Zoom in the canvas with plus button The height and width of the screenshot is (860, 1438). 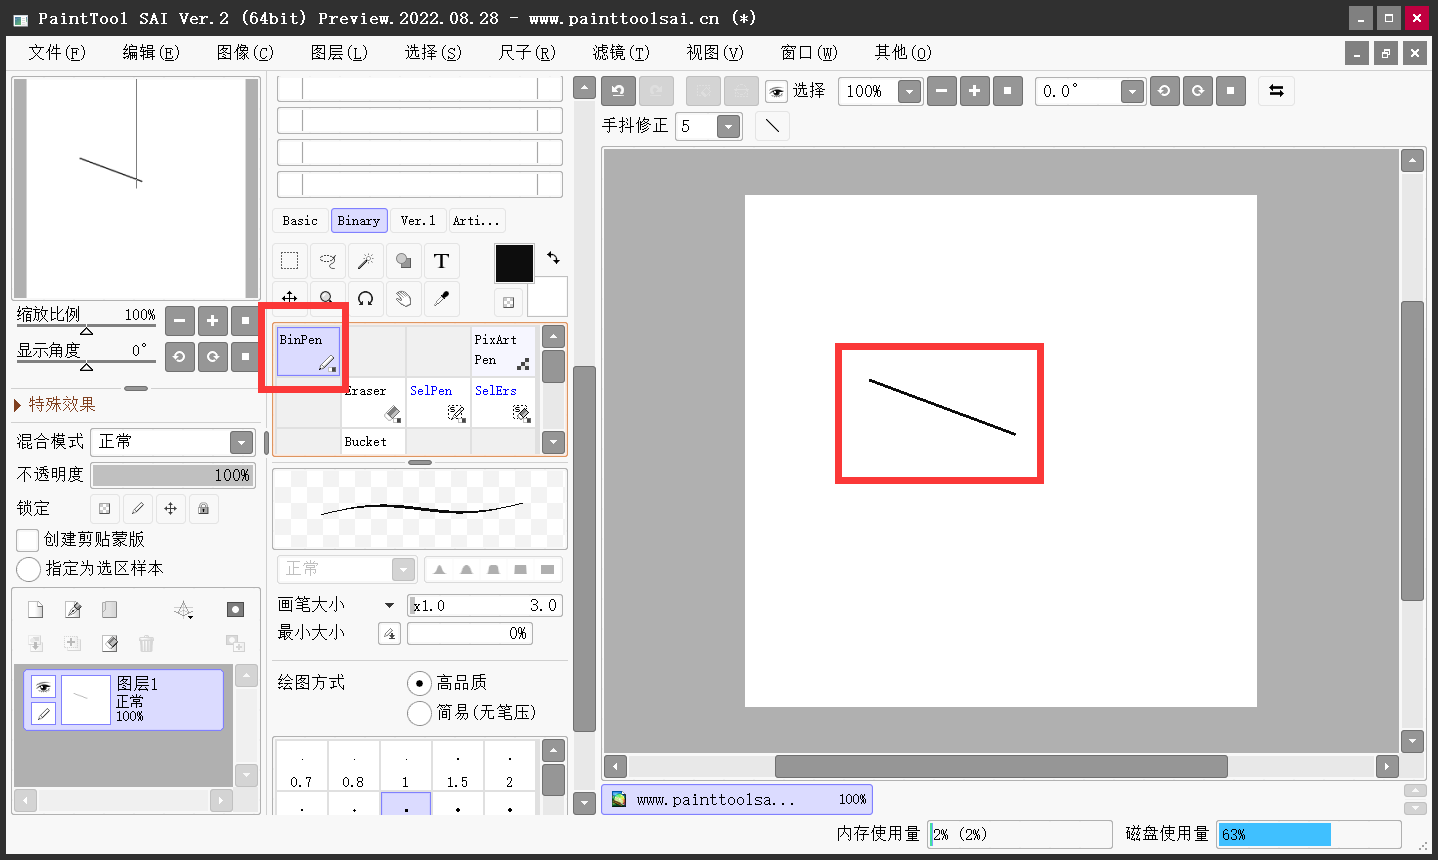point(974,91)
